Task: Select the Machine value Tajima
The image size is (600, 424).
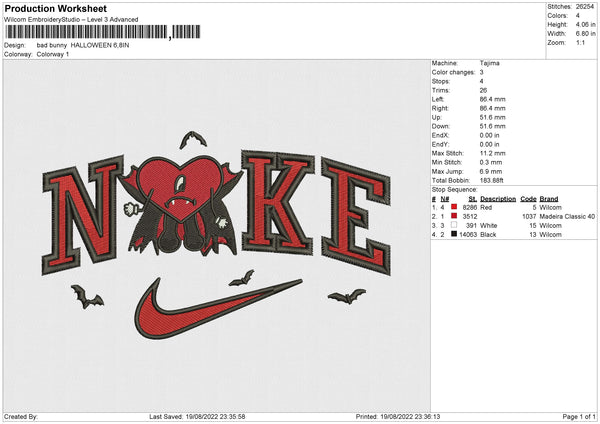Action: [489, 63]
